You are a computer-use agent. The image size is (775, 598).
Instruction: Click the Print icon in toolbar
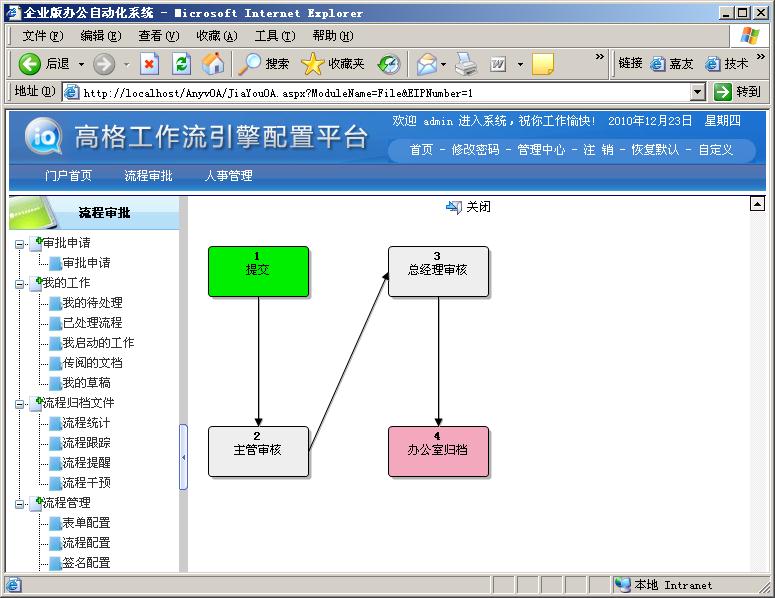(466, 64)
